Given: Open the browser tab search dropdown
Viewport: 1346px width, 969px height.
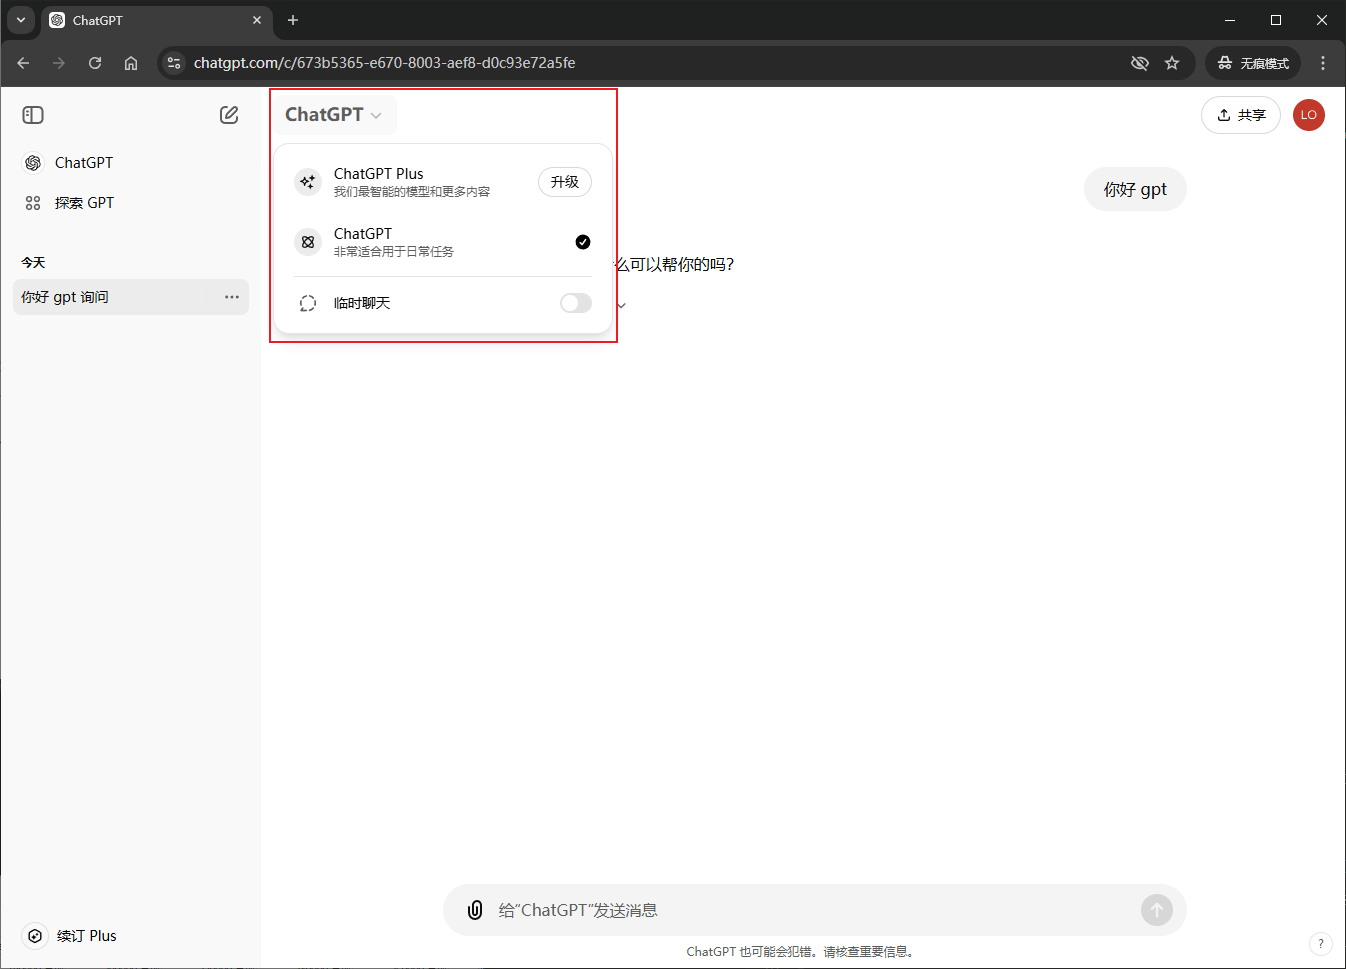Looking at the screenshot, I should (21, 20).
